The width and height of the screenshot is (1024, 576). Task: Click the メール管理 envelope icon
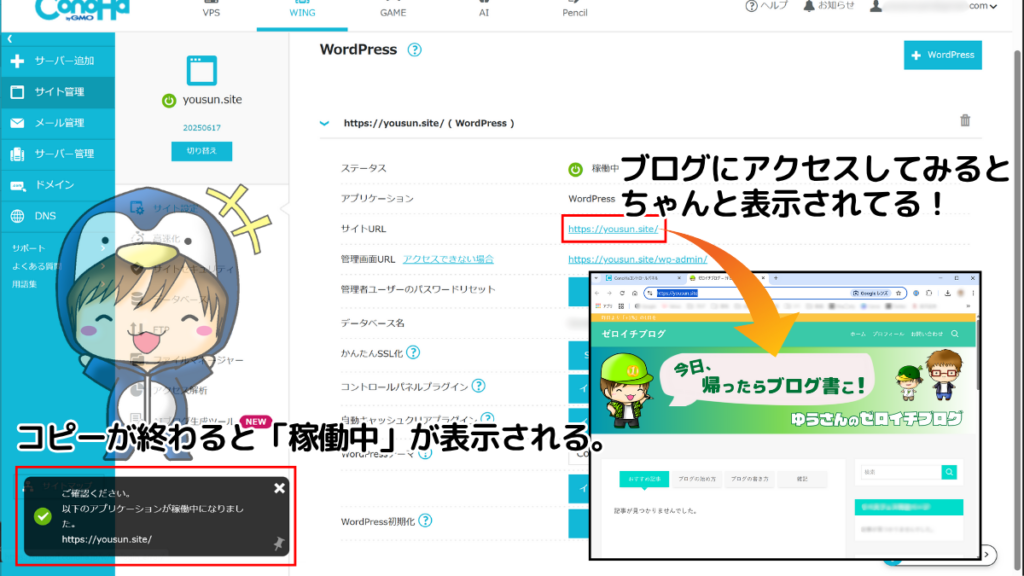click(x=17, y=123)
